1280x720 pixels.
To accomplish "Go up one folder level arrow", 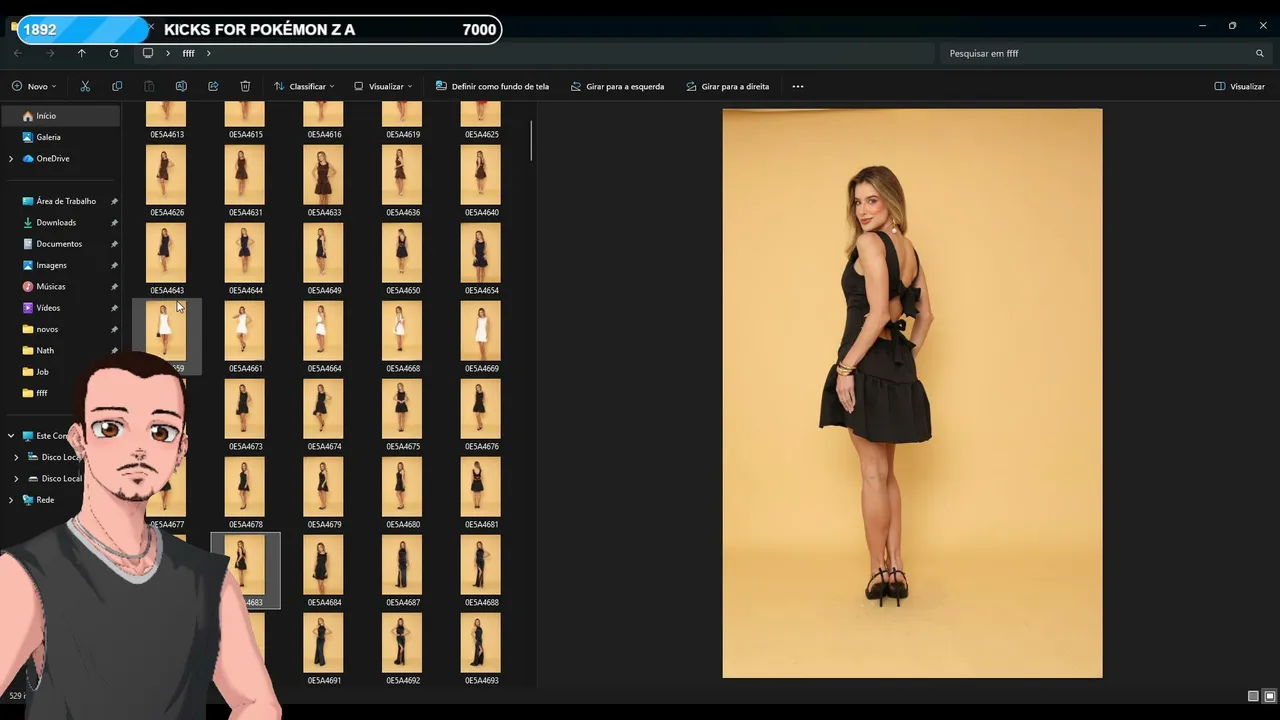I will [x=82, y=53].
